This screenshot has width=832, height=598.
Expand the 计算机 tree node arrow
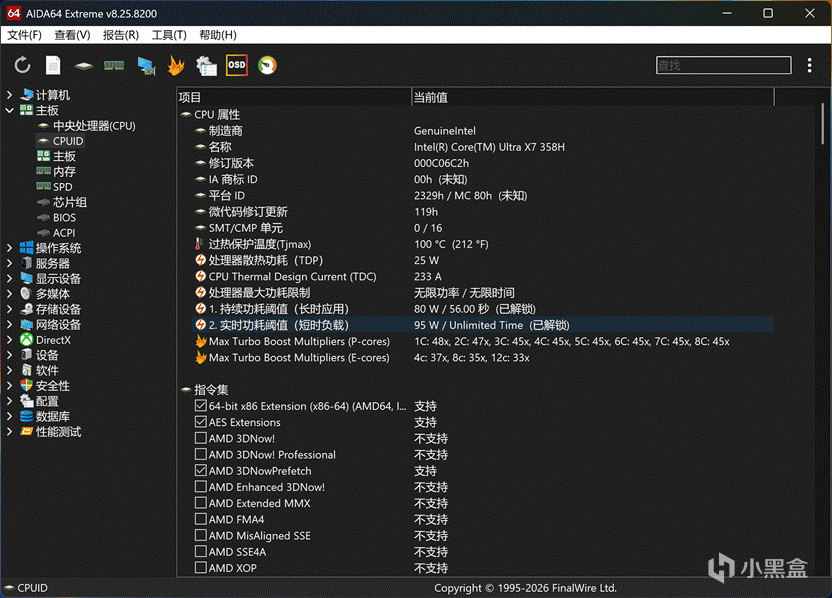[x=9, y=95]
